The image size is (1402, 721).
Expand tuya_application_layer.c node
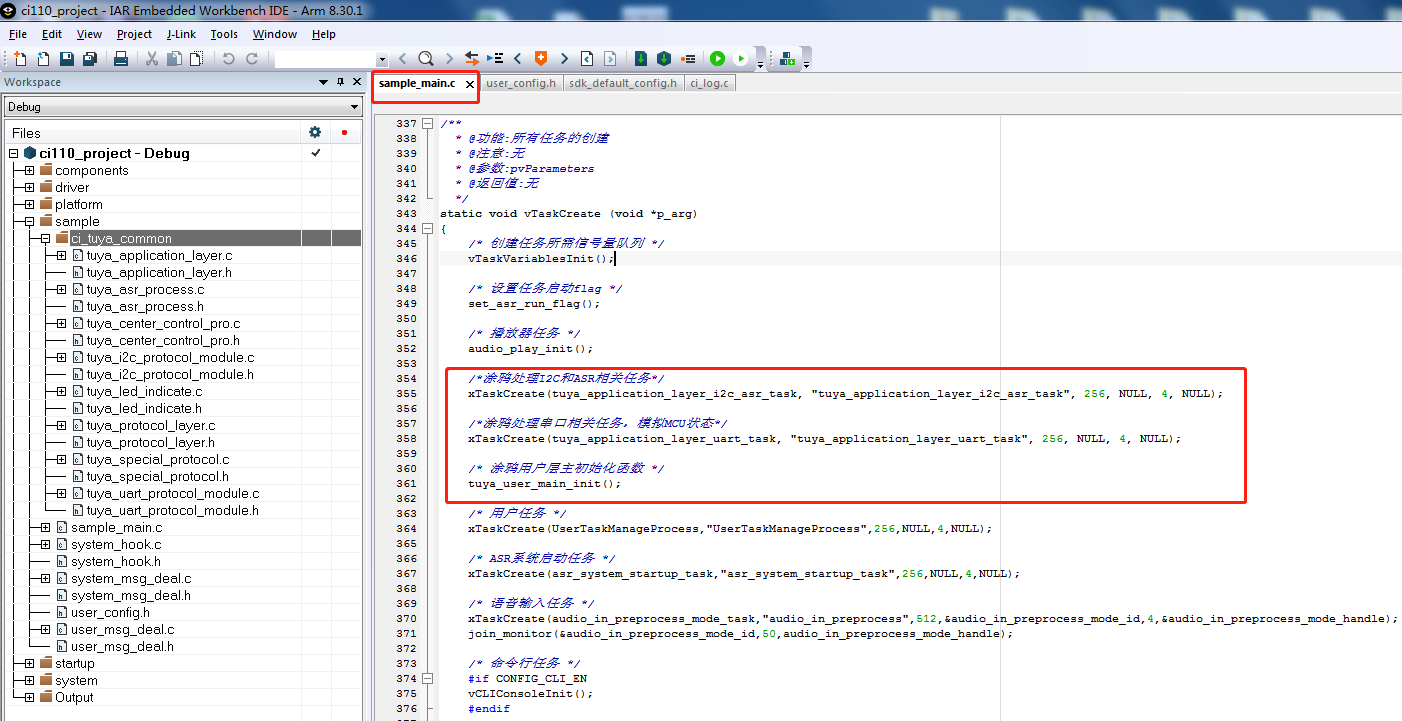point(61,255)
